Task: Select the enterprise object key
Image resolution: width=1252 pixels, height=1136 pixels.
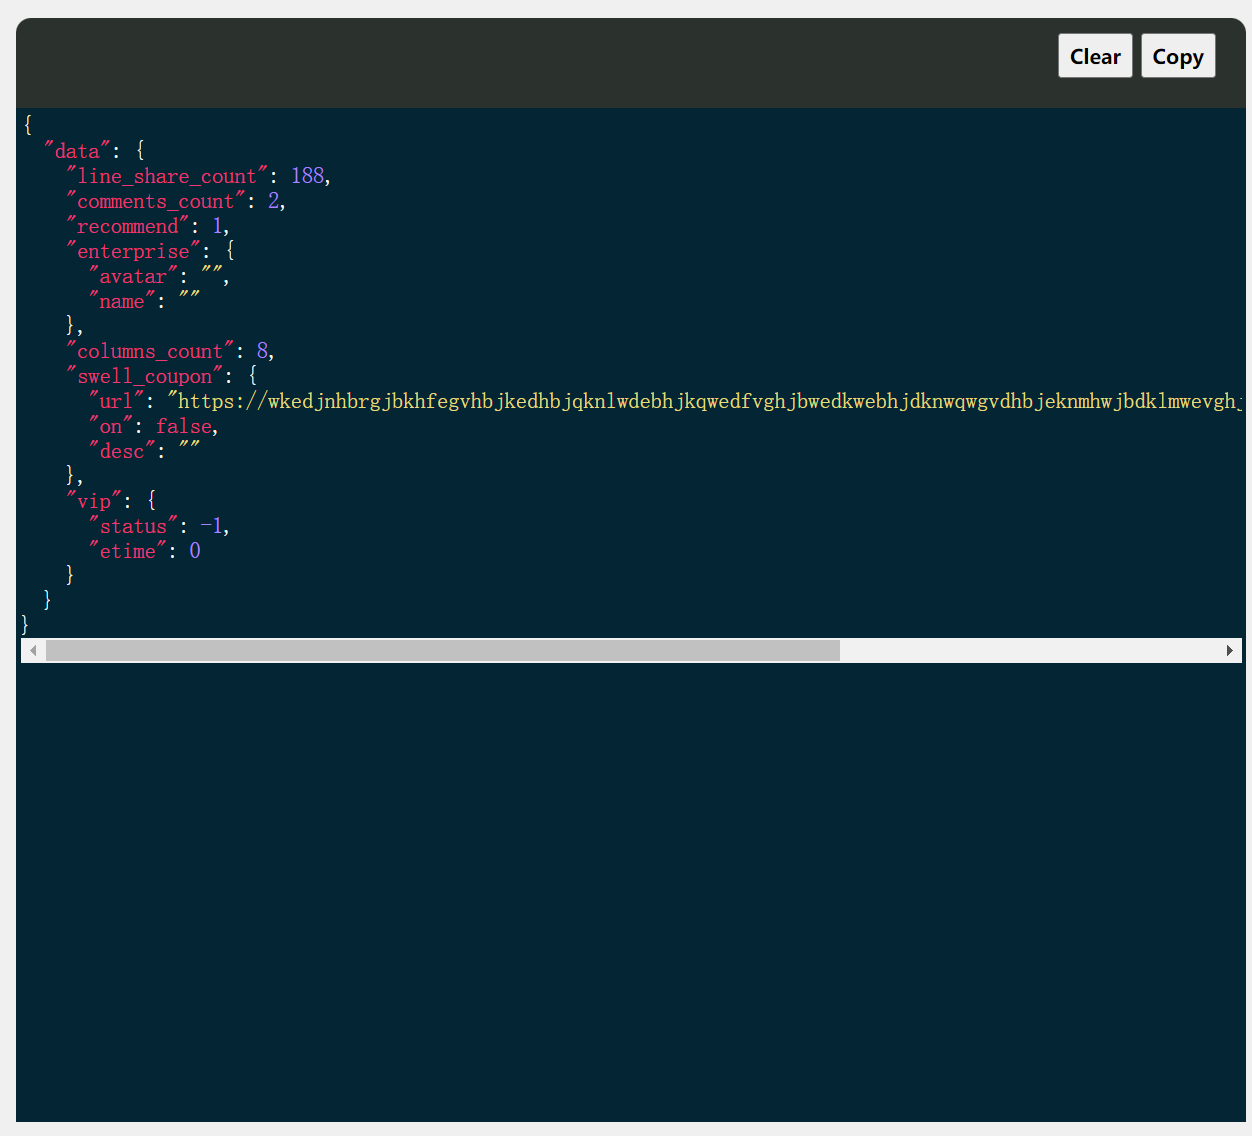Action: point(131,251)
